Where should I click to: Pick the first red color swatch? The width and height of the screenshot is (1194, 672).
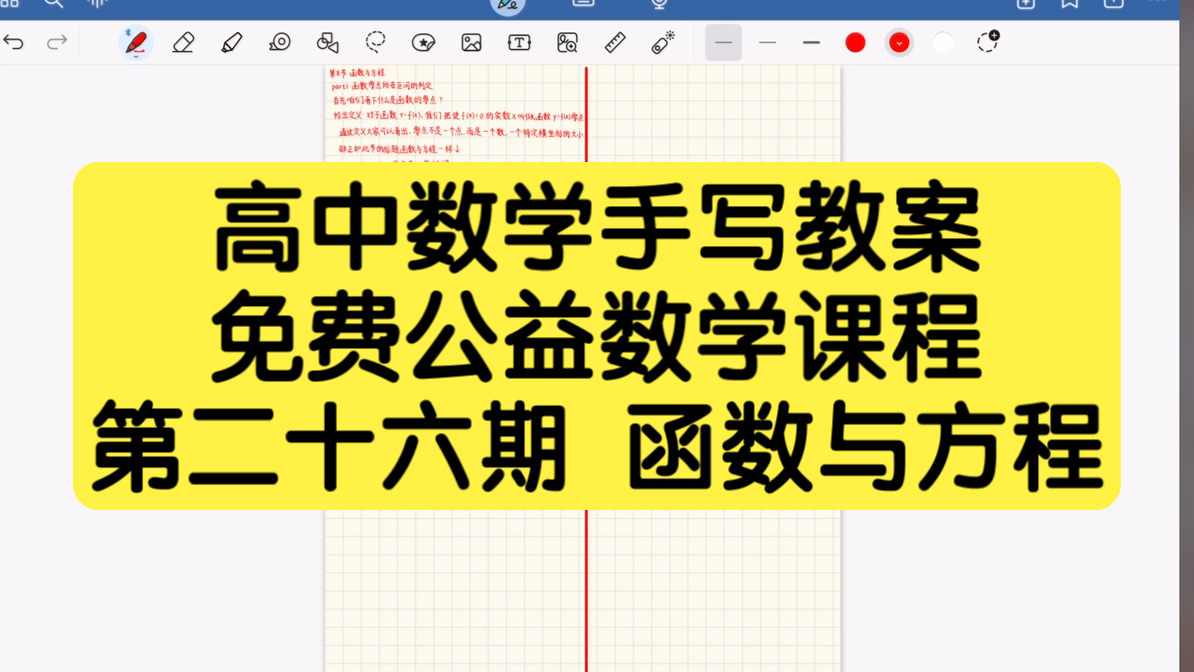click(x=855, y=43)
